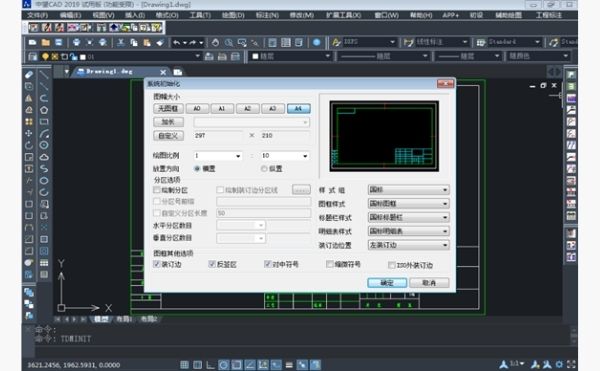
Task: Click the settings gear in status bar
Action: click(559, 364)
